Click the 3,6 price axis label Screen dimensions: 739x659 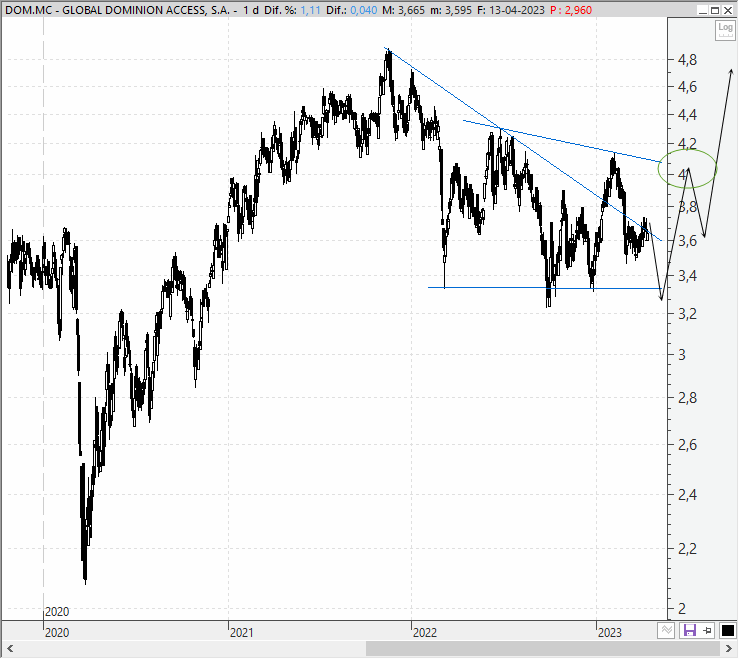click(x=687, y=241)
